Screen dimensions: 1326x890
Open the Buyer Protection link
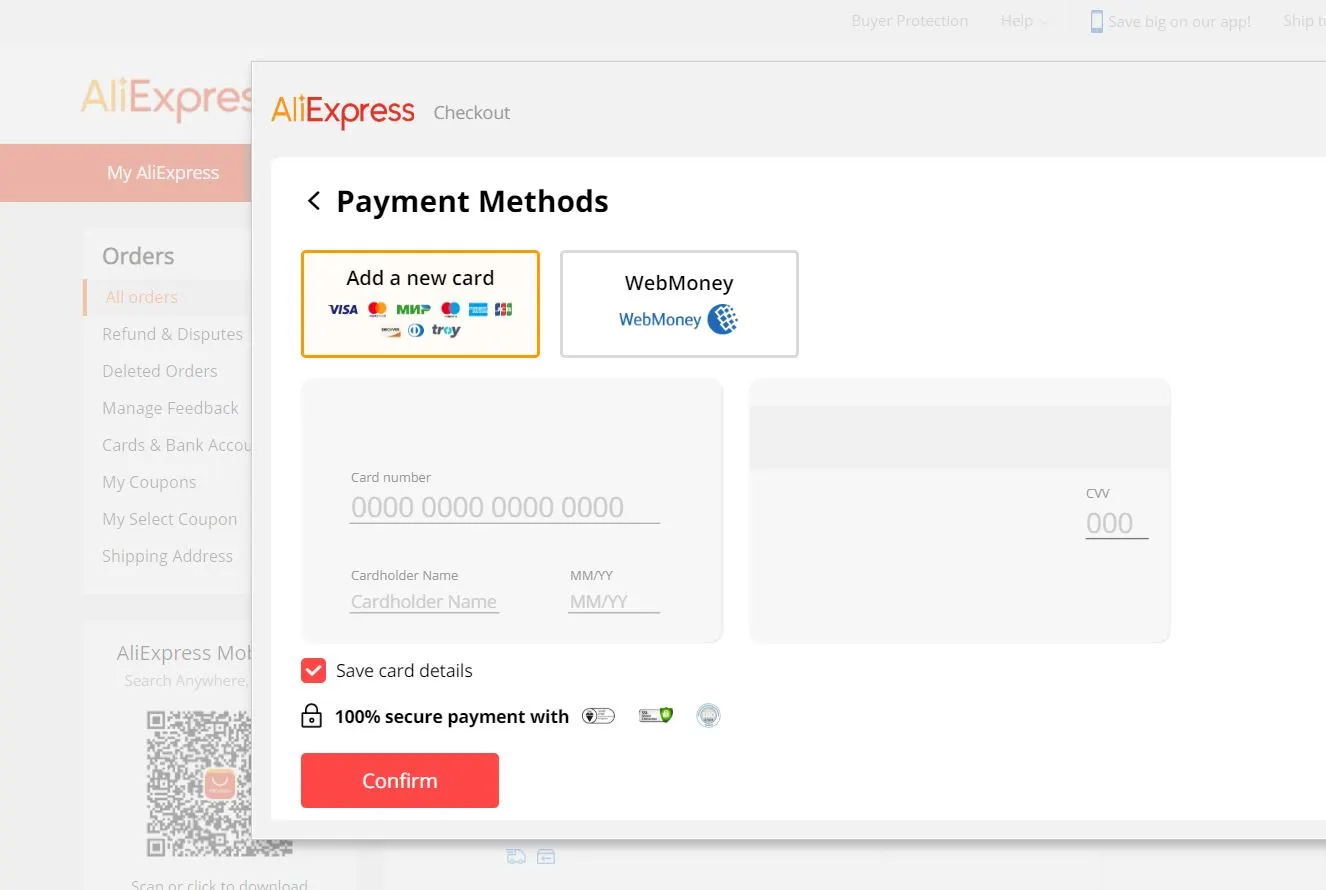tap(910, 21)
